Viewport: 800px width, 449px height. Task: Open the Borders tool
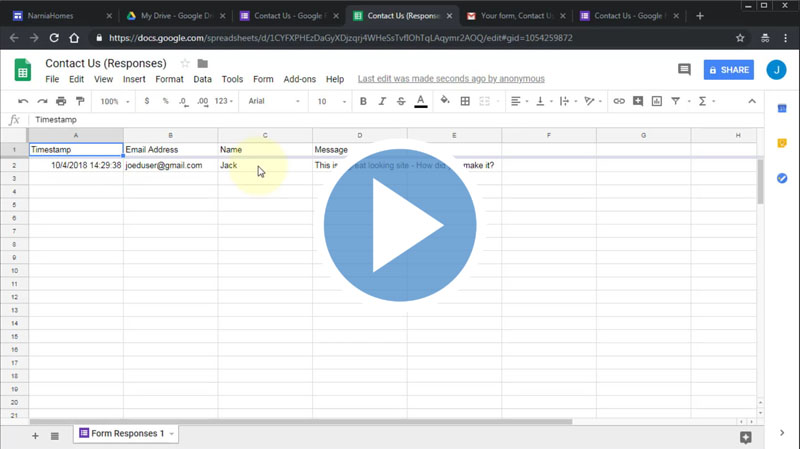pyautogui.click(x=465, y=101)
